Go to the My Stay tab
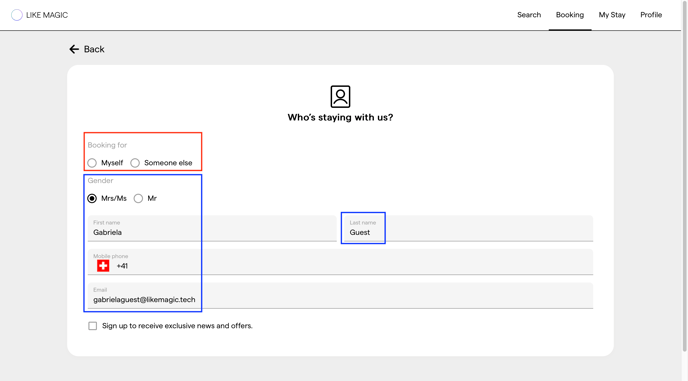Viewport: 688px width, 381px height. (612, 15)
